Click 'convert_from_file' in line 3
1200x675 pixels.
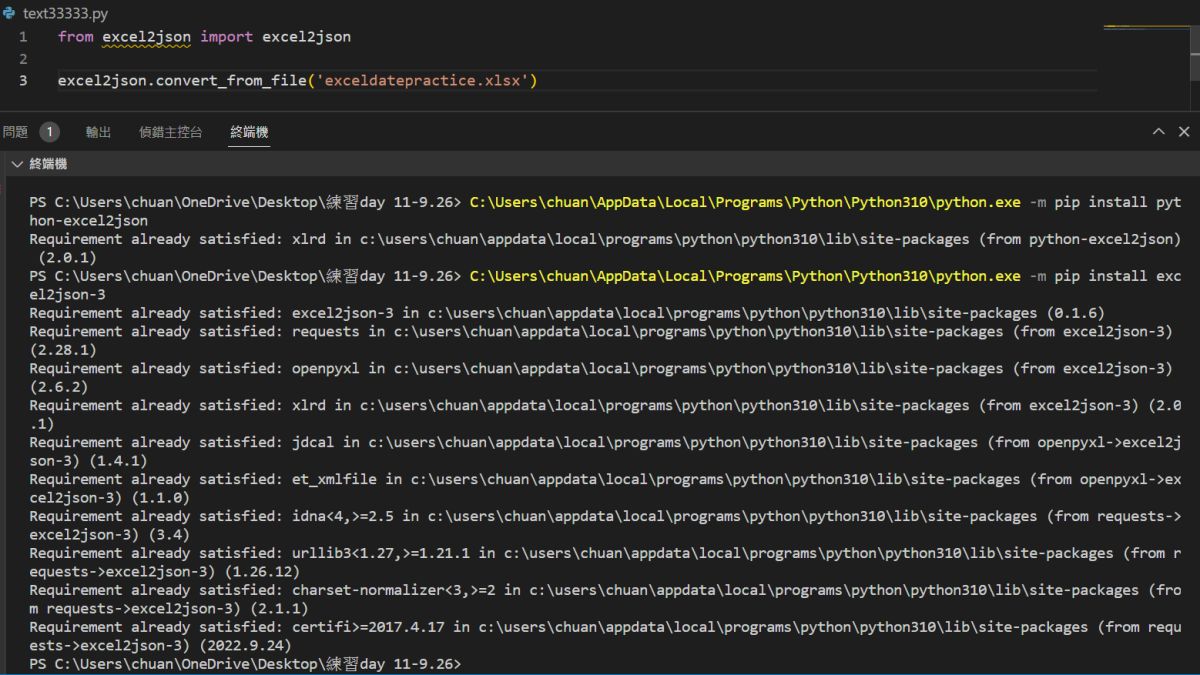229,81
